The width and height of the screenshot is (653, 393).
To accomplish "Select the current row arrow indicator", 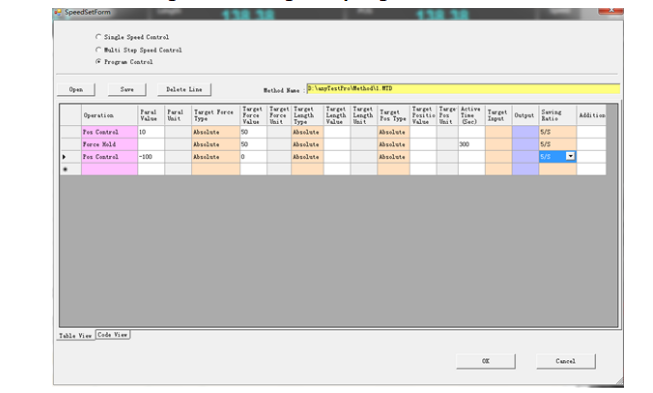I will click(x=64, y=157).
